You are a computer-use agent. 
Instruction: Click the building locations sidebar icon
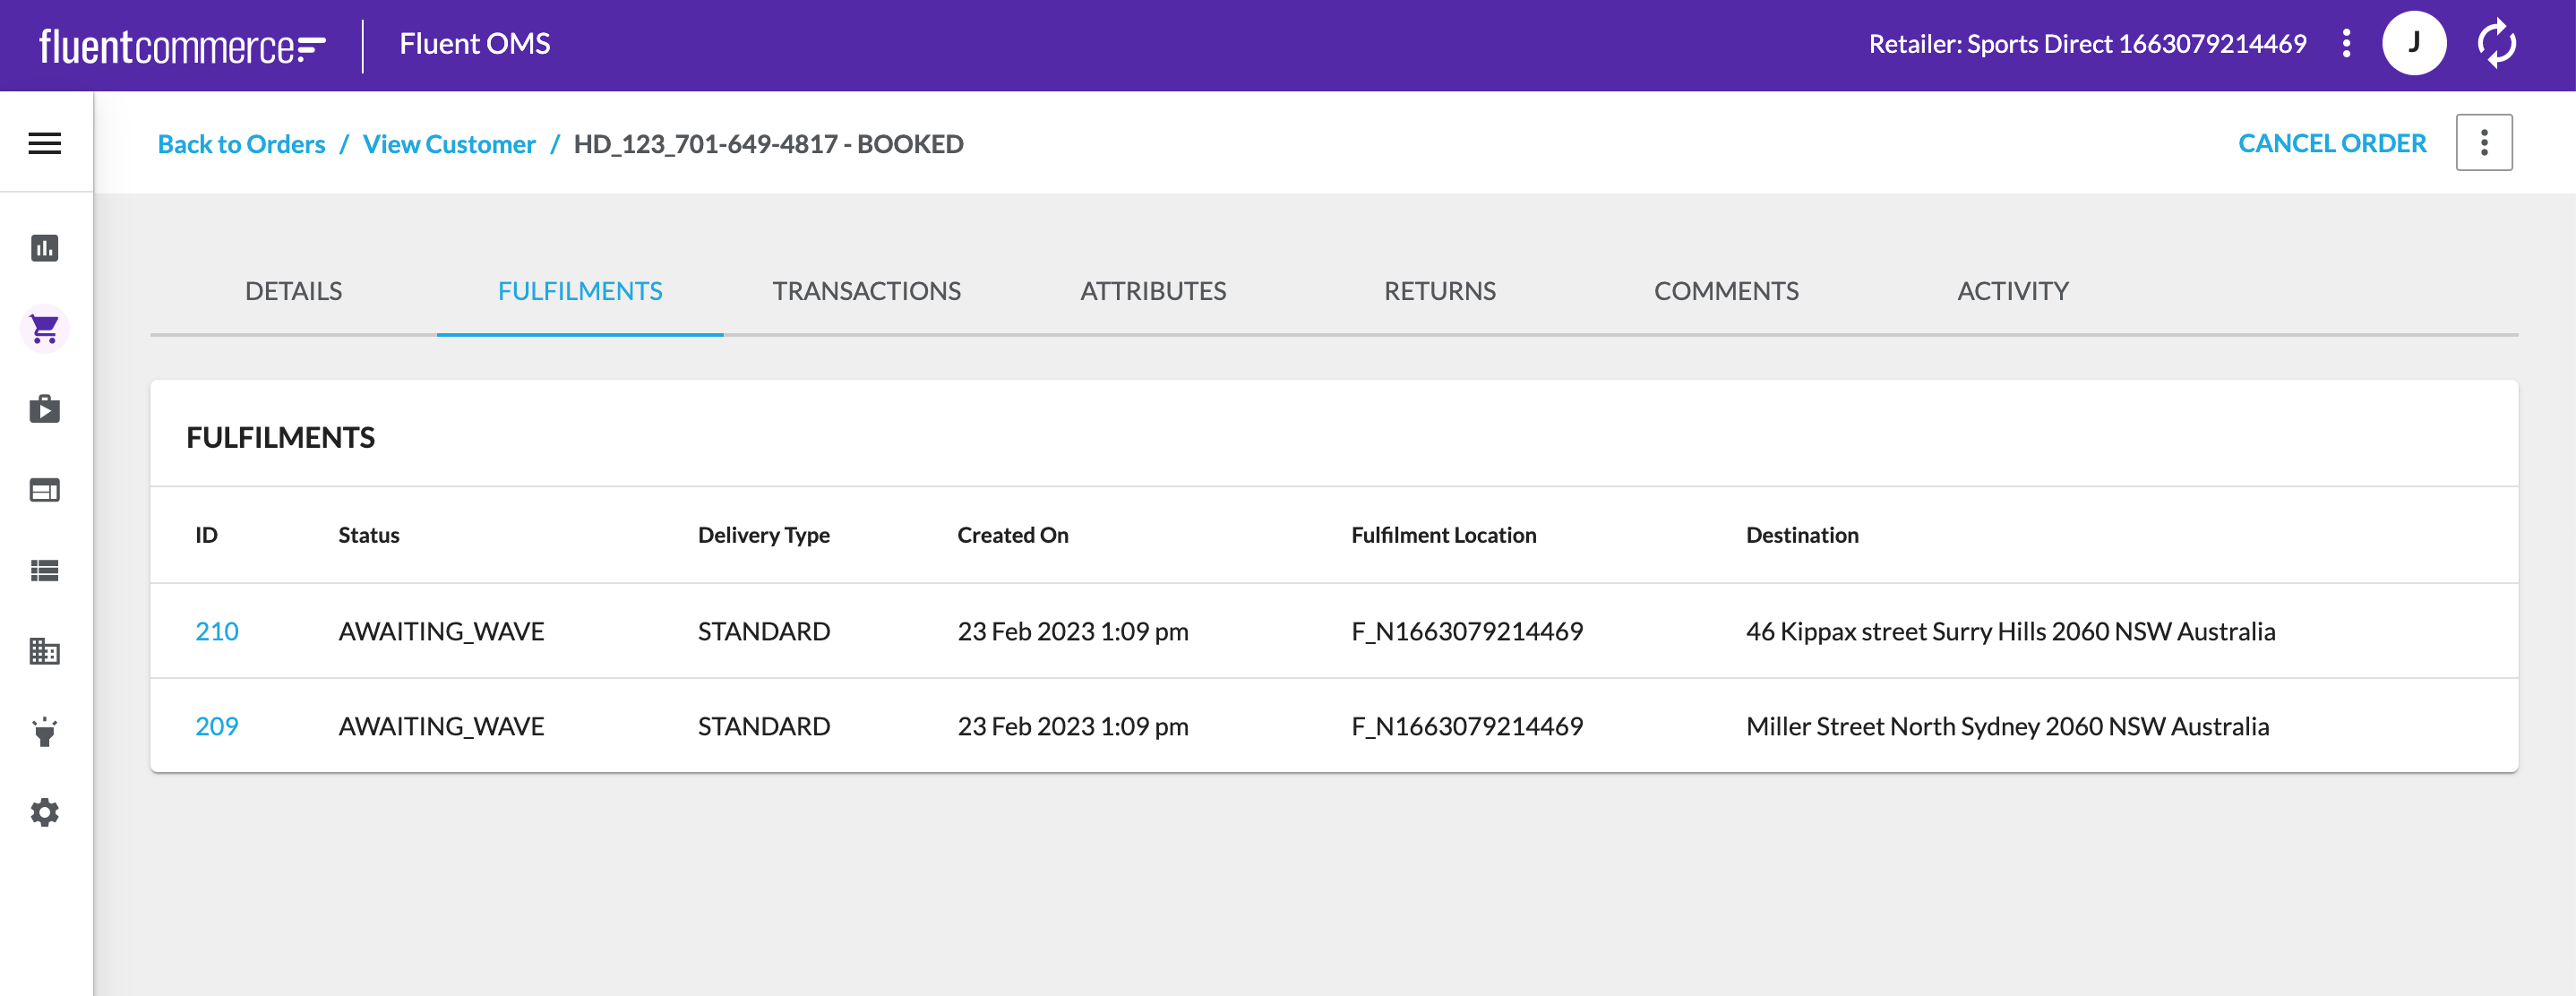[x=44, y=652]
